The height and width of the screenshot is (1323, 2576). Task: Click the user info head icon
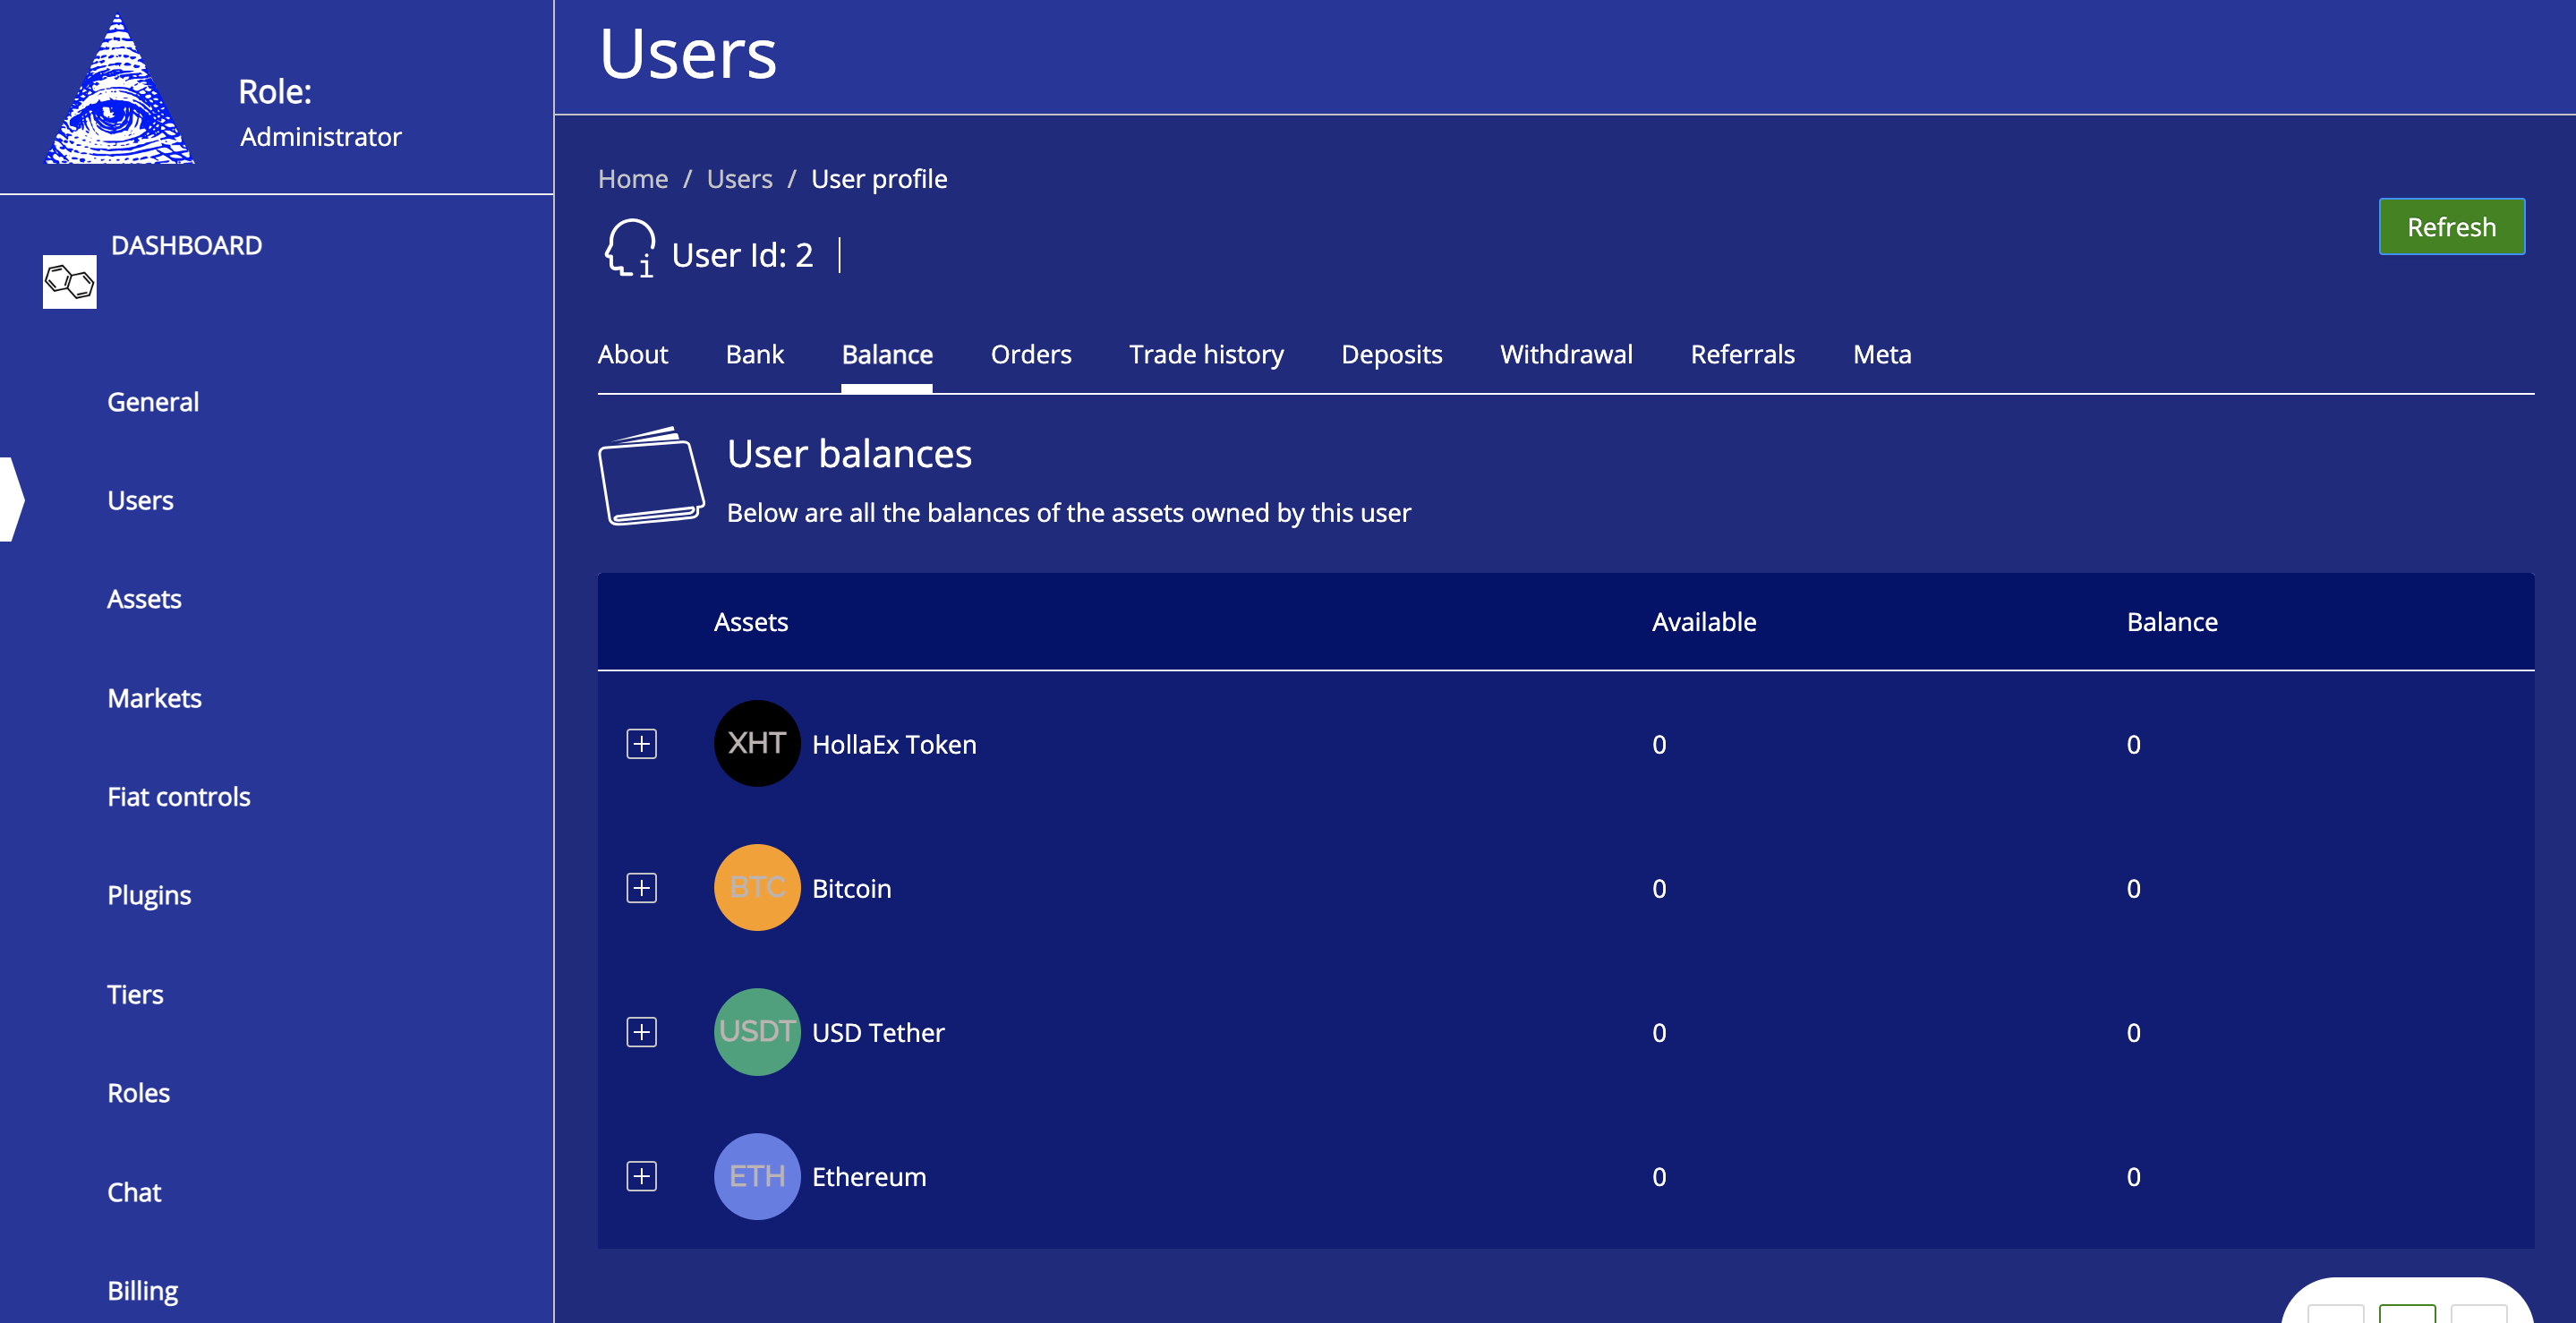[630, 248]
